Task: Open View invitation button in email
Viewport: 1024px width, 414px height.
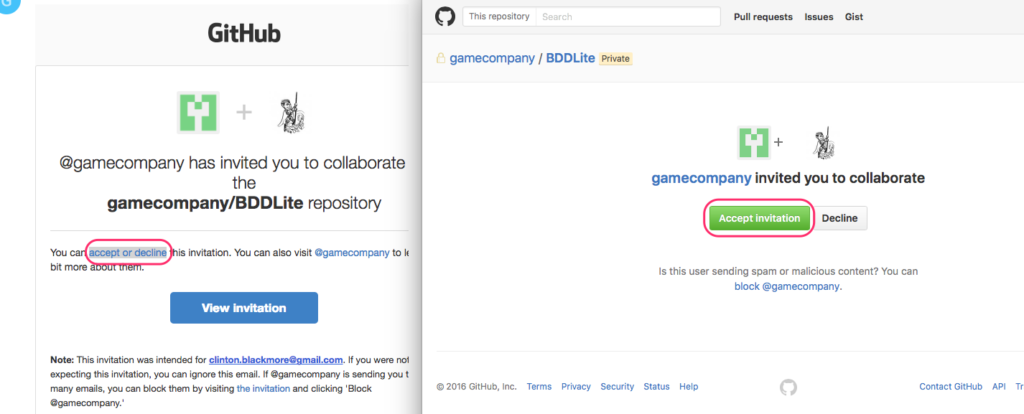Action: (x=244, y=308)
